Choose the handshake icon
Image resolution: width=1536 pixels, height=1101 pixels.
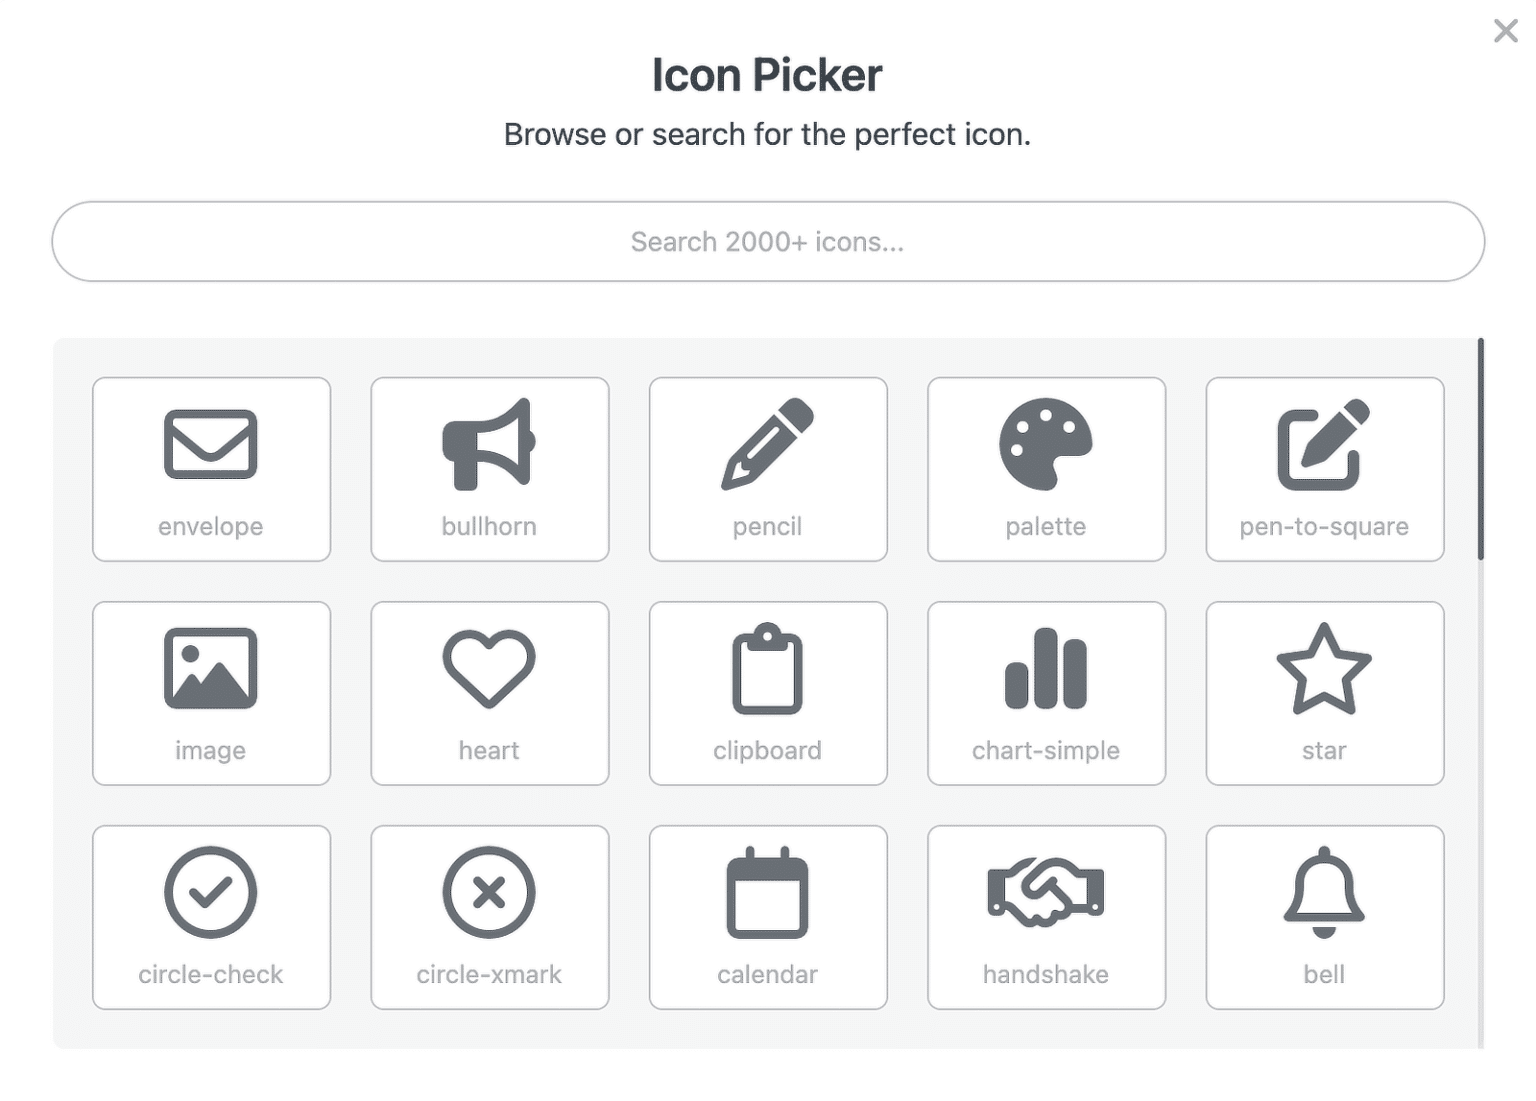[1046, 916]
